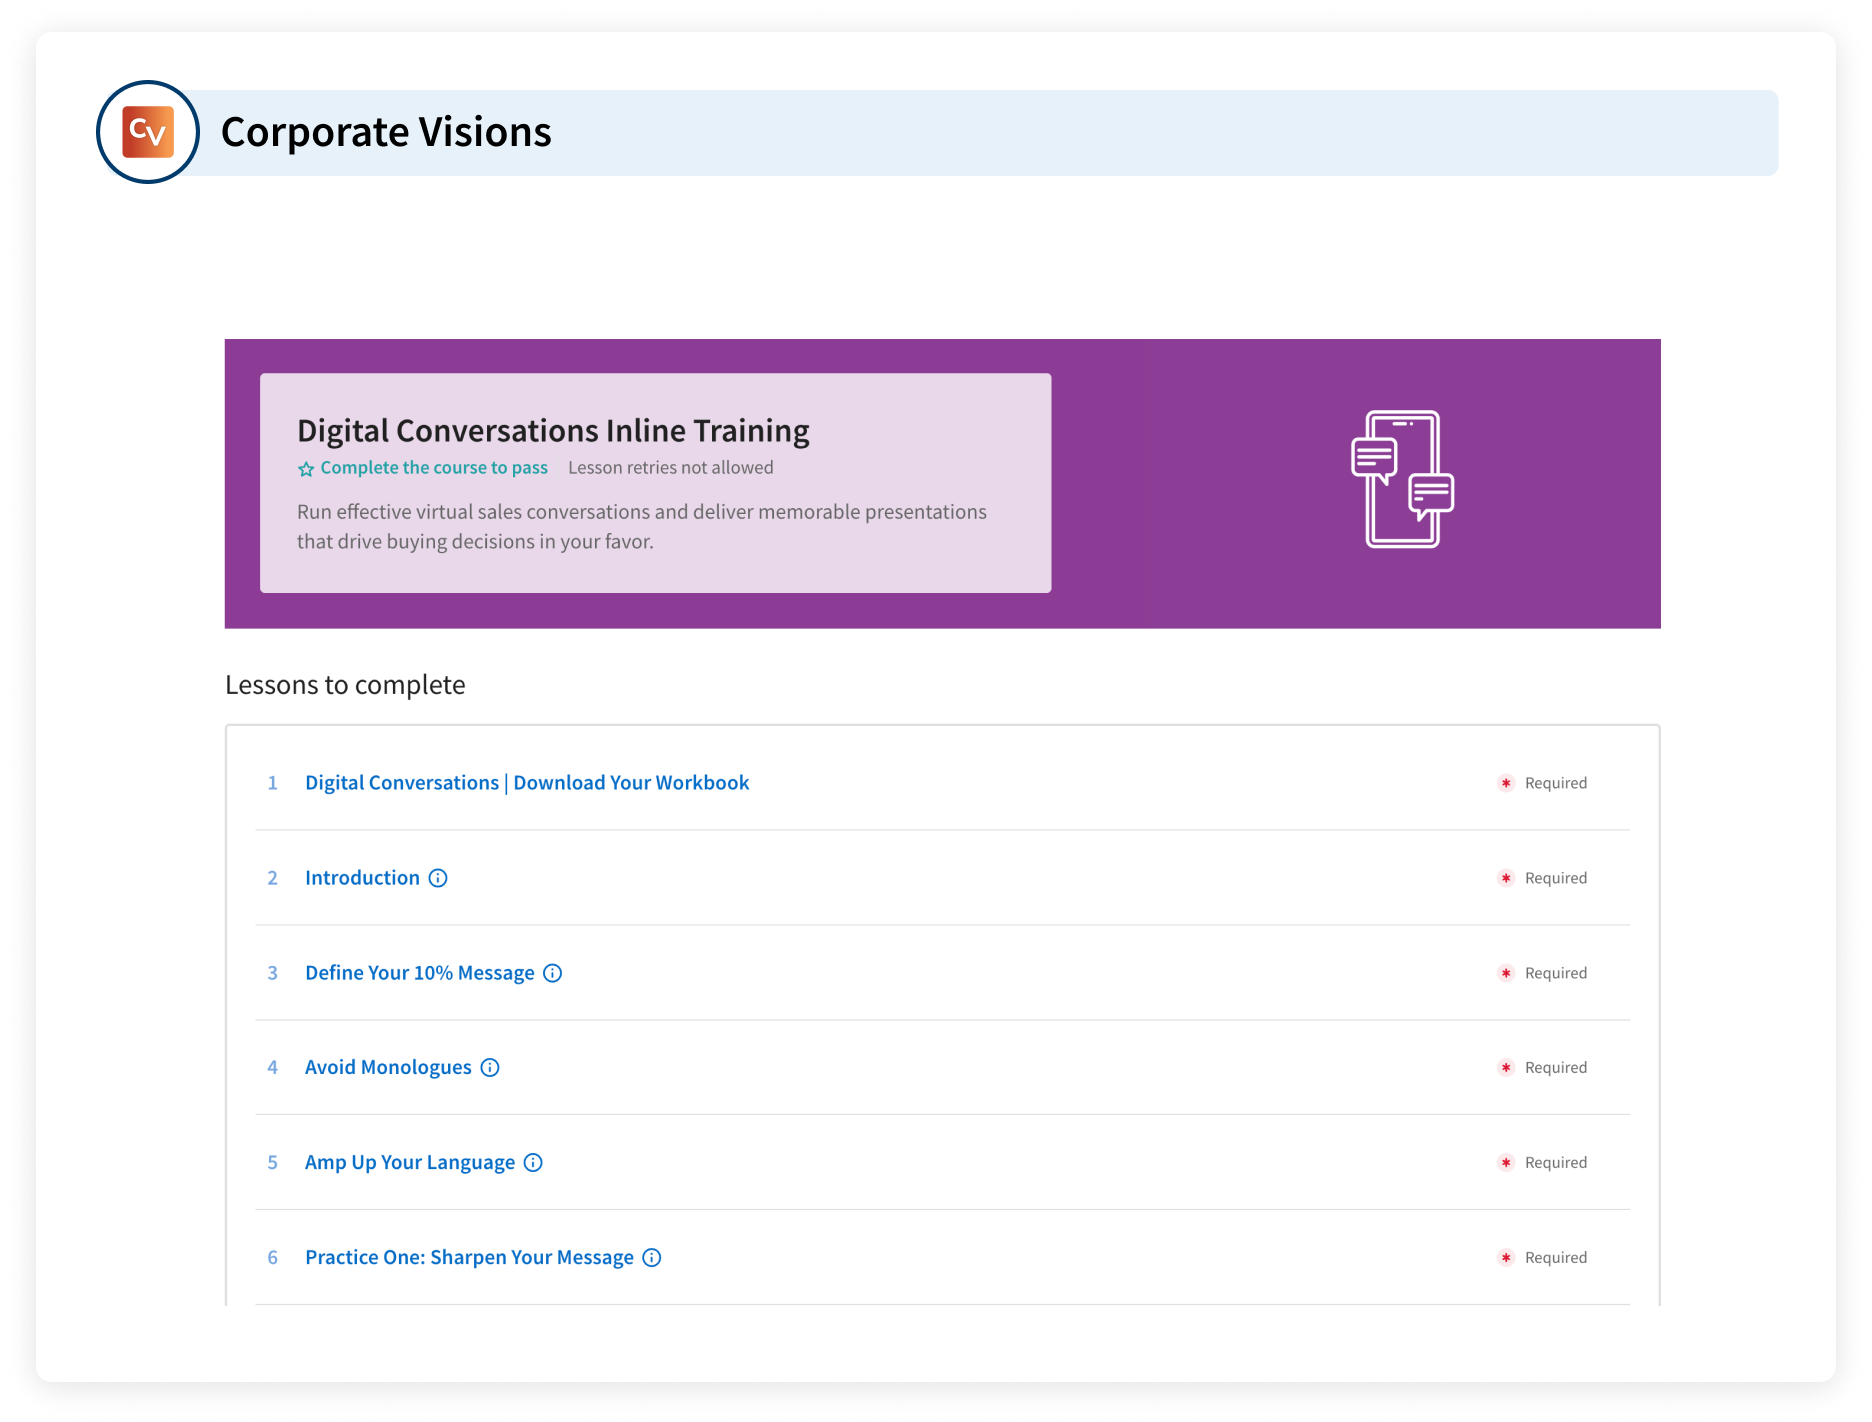1872x1422 pixels.
Task: Click red asterisk on Download Your Workbook row
Action: coord(1506,783)
